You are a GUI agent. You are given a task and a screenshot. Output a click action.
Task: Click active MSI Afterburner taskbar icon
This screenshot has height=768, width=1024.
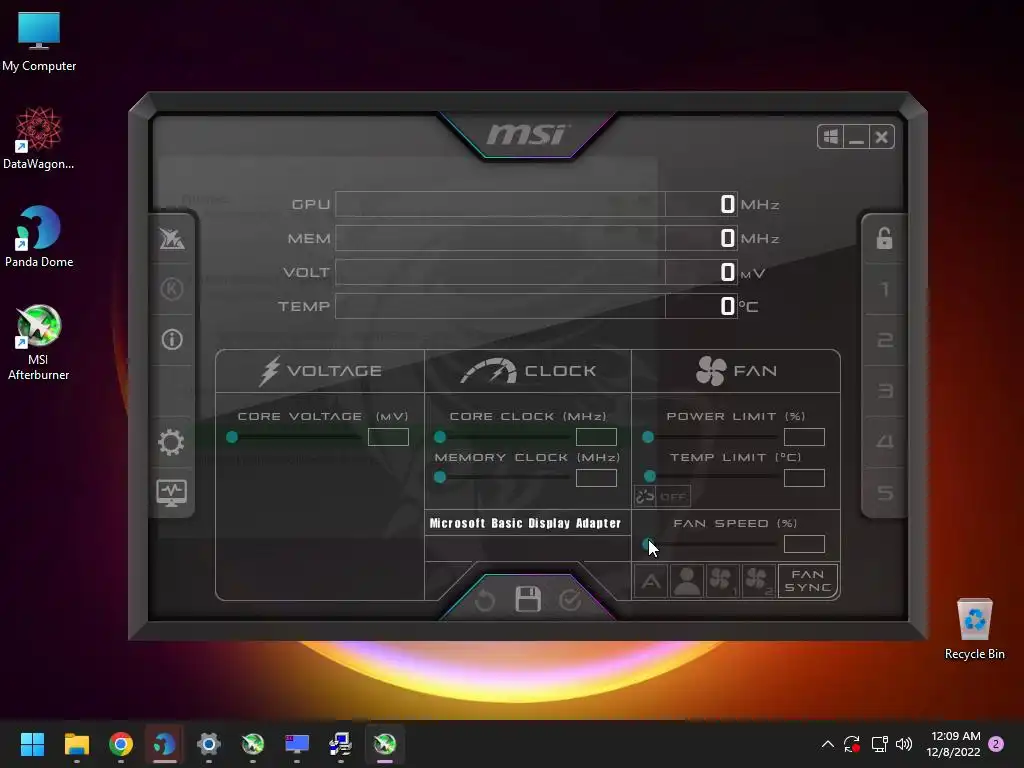[385, 744]
